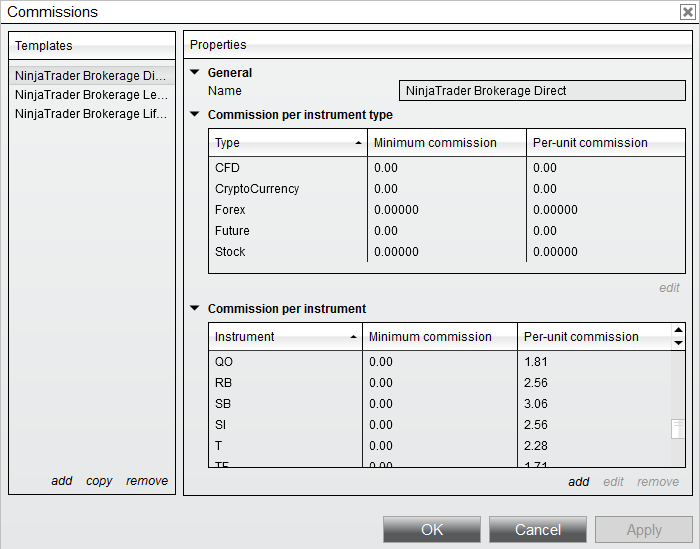Sort by Instrument column header
Image resolution: width=700 pixels, height=549 pixels.
(285, 337)
